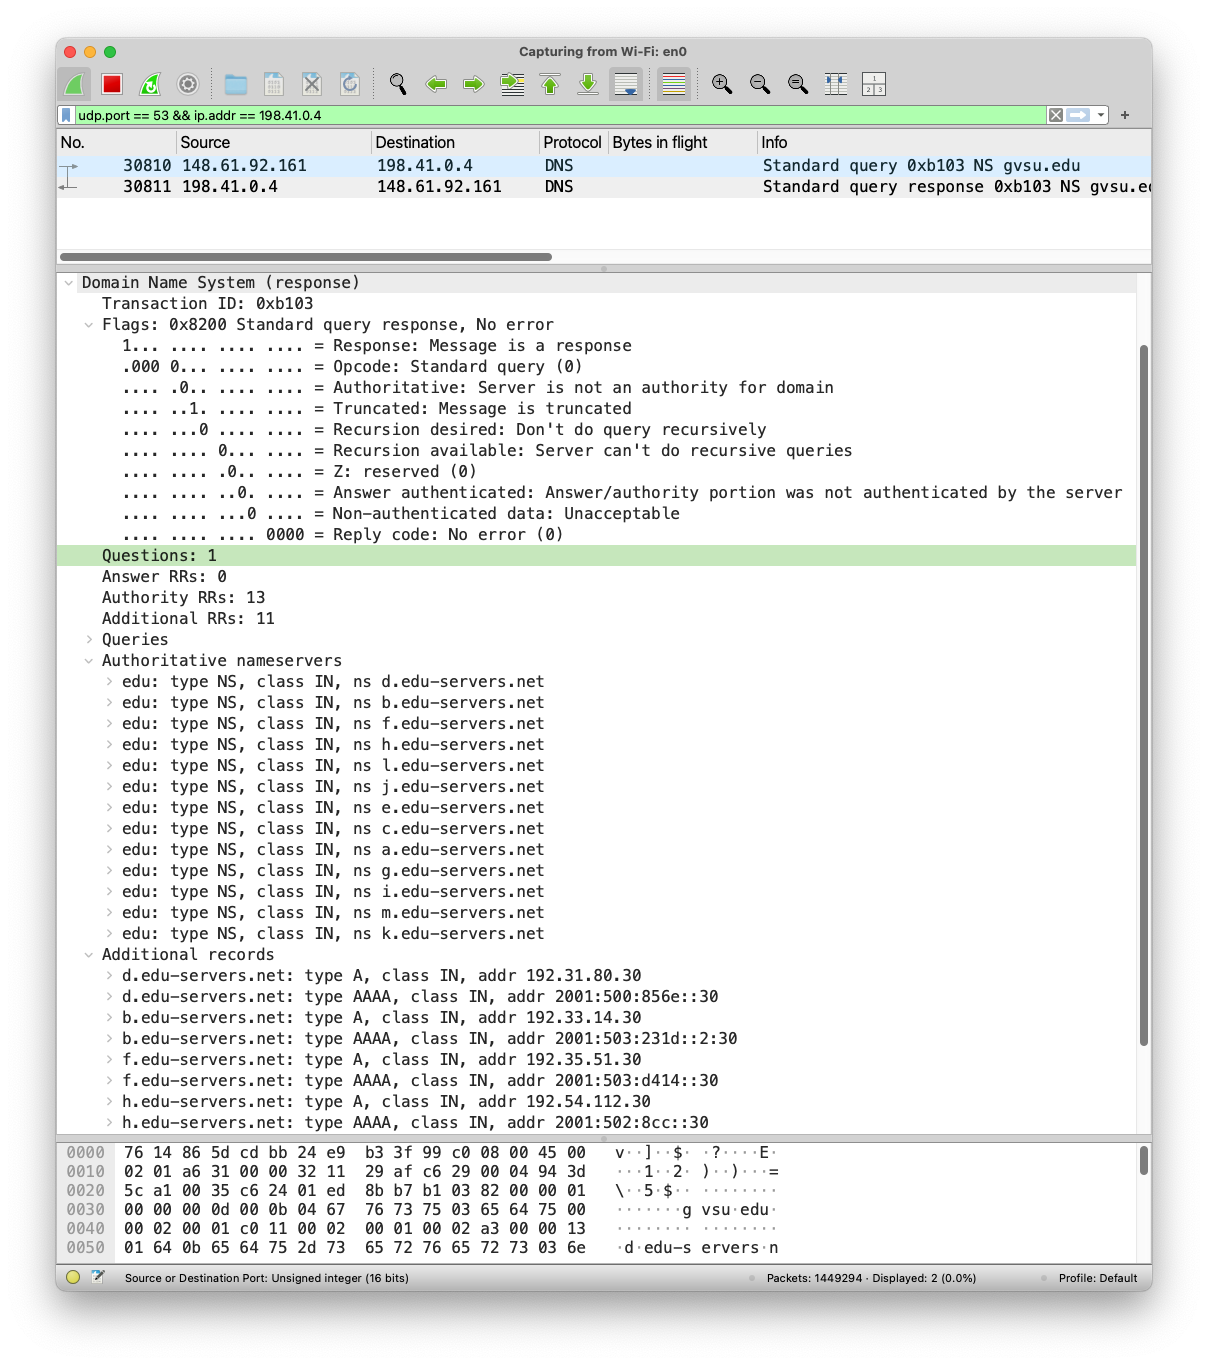Select the Answer RRs: 0 field
The image size is (1208, 1365).
pyautogui.click(x=597, y=577)
